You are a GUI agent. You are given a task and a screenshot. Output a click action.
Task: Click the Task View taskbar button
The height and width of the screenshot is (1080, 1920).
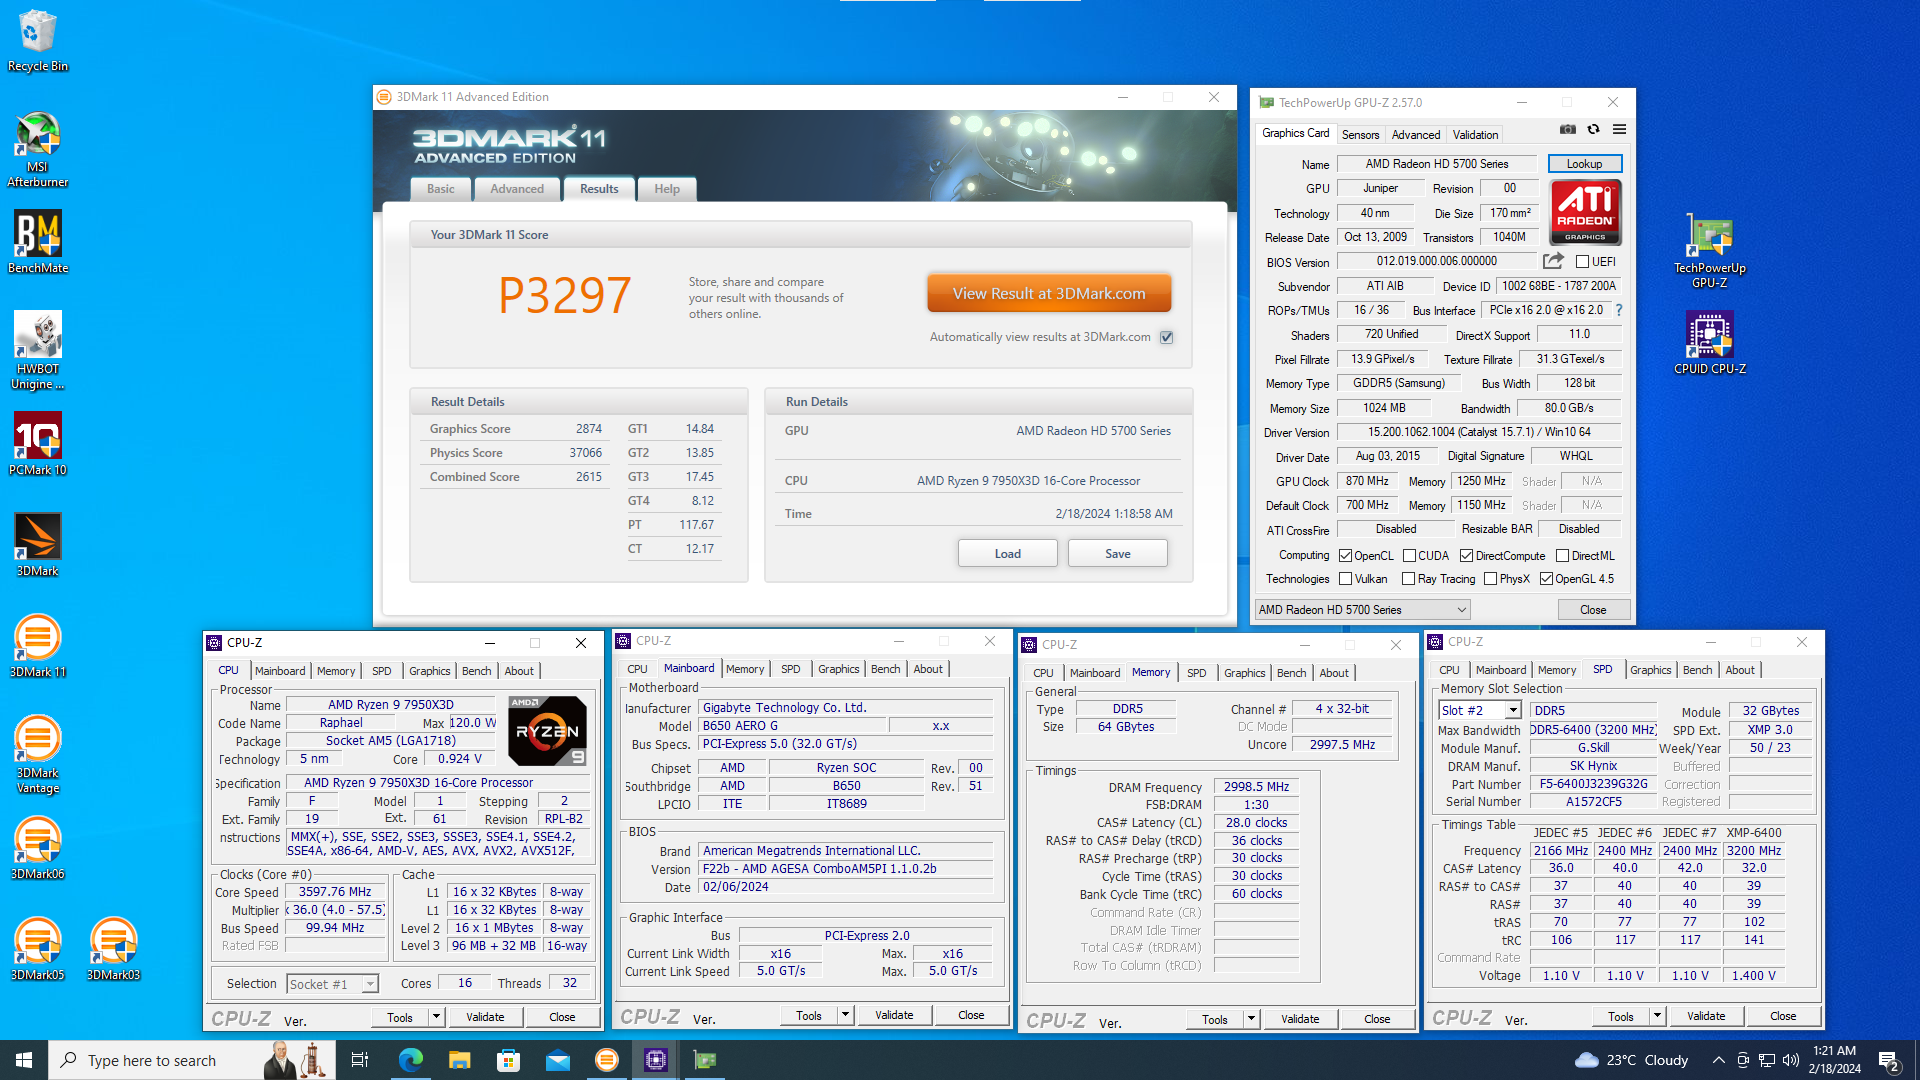[360, 1060]
